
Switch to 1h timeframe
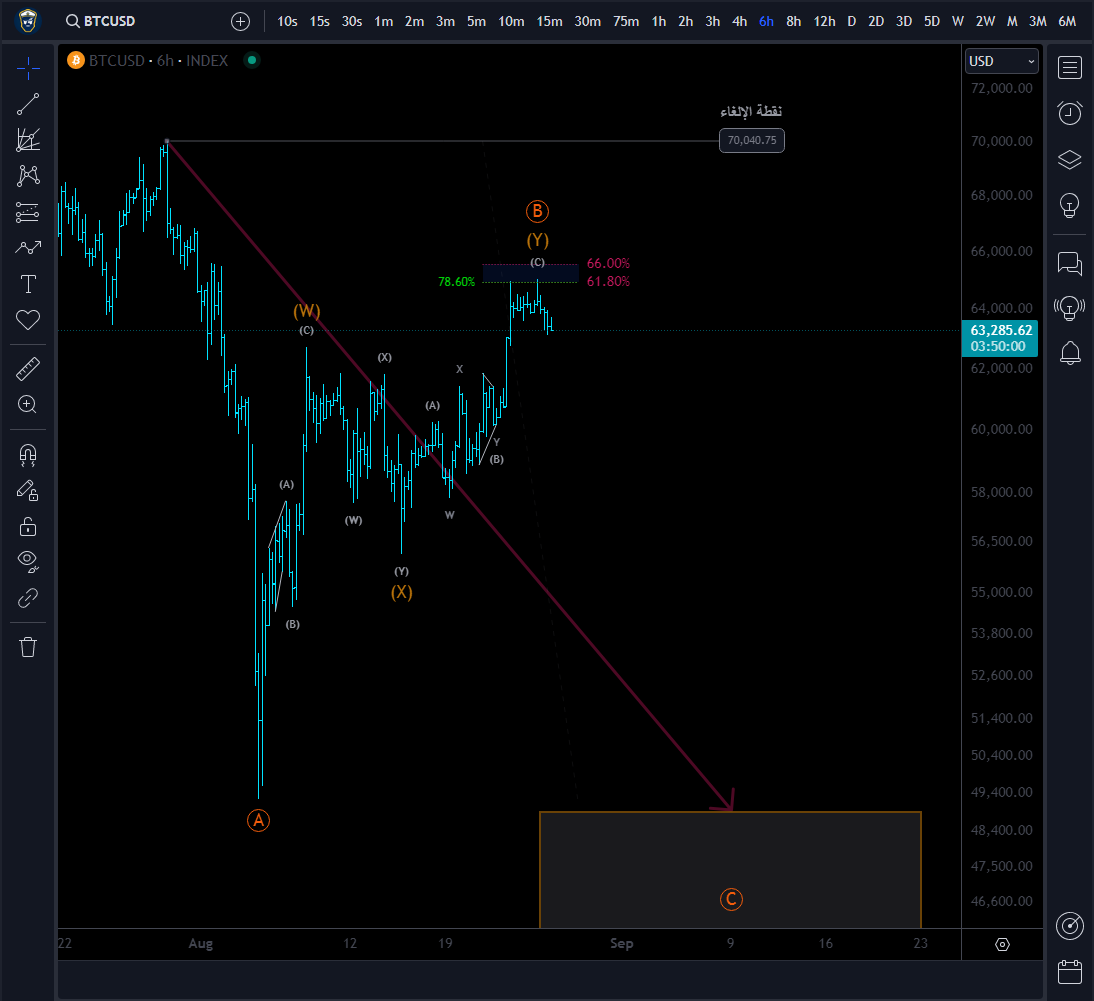659,22
